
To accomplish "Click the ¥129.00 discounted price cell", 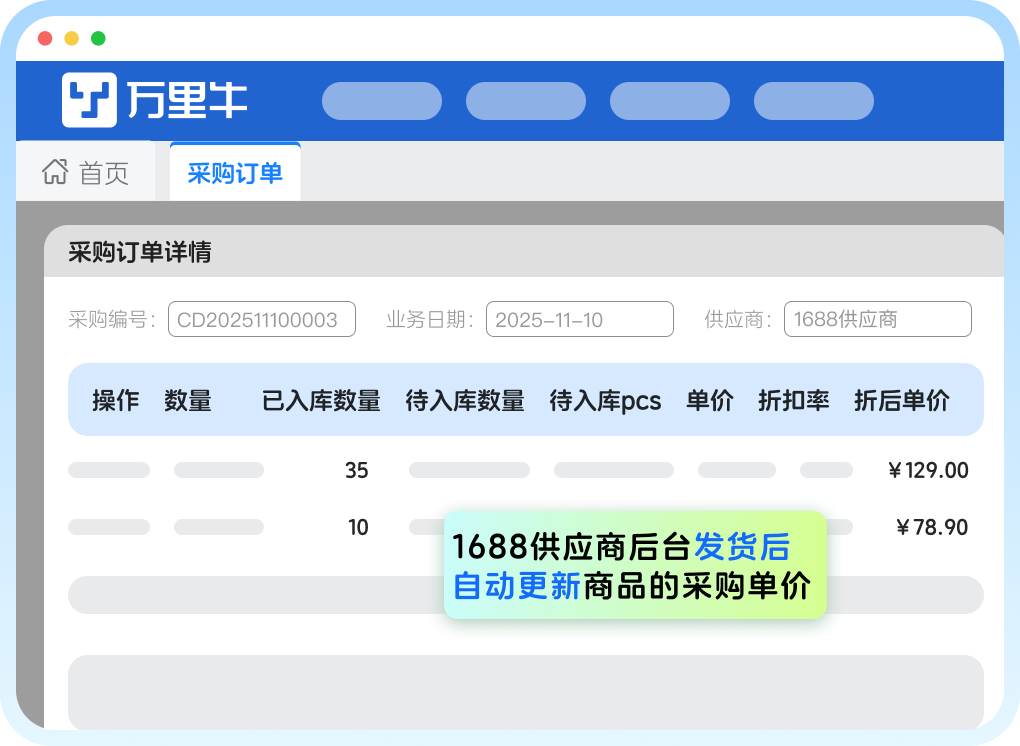I will point(928,470).
